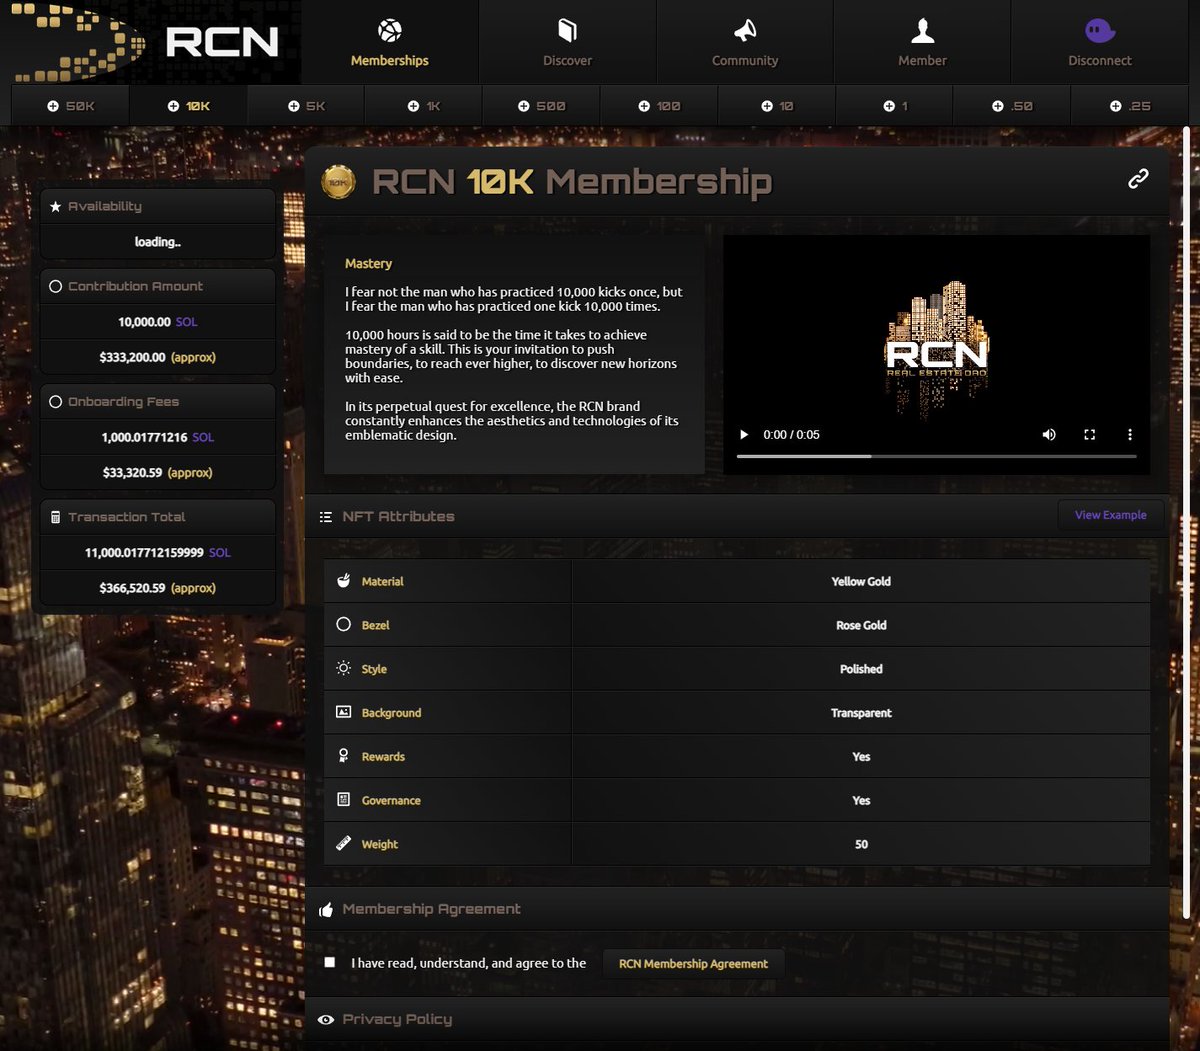The width and height of the screenshot is (1200, 1051).
Task: Copy membership page link icon
Action: pos(1138,179)
